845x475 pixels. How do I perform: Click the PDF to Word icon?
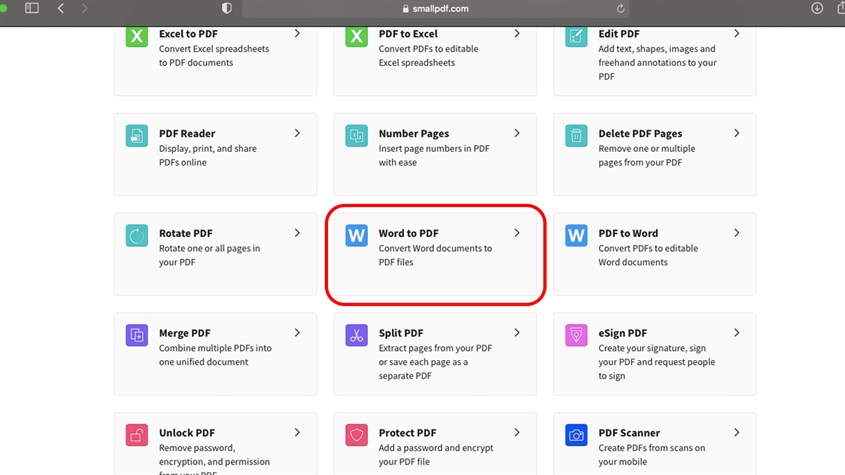(x=576, y=236)
